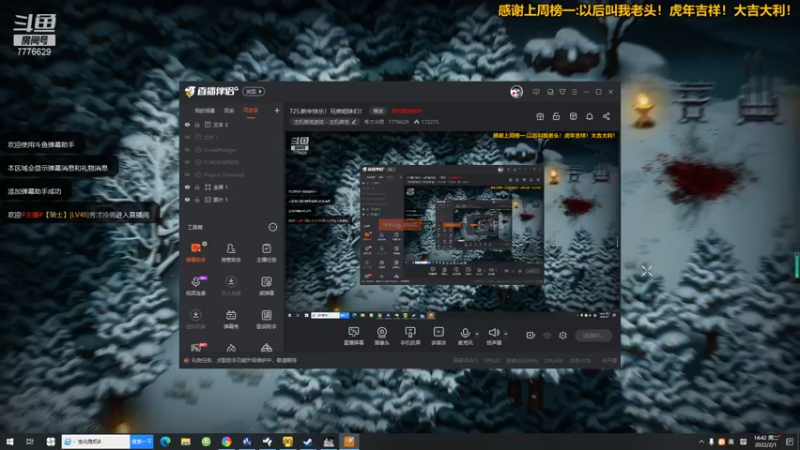Image resolution: width=800 pixels, height=450 pixels.
Task: Expand microphone options arrow
Action: 477,334
